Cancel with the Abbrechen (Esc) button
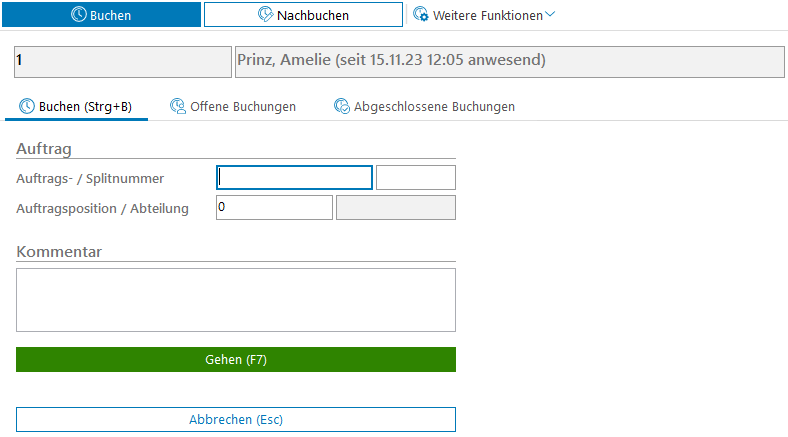The height and width of the screenshot is (437, 788). (236, 419)
